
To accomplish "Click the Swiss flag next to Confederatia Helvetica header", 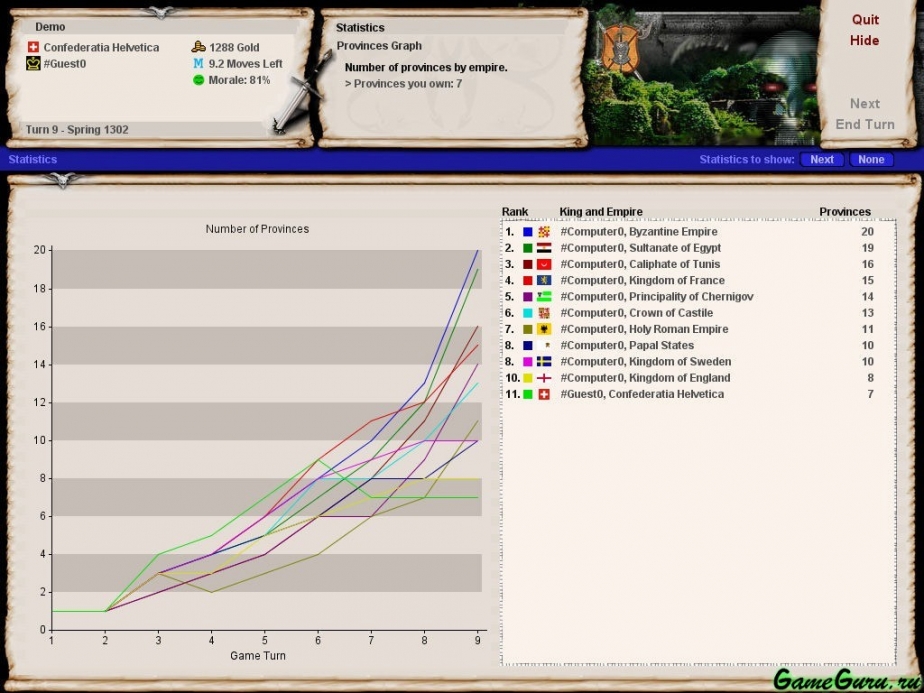I will 34,47.
